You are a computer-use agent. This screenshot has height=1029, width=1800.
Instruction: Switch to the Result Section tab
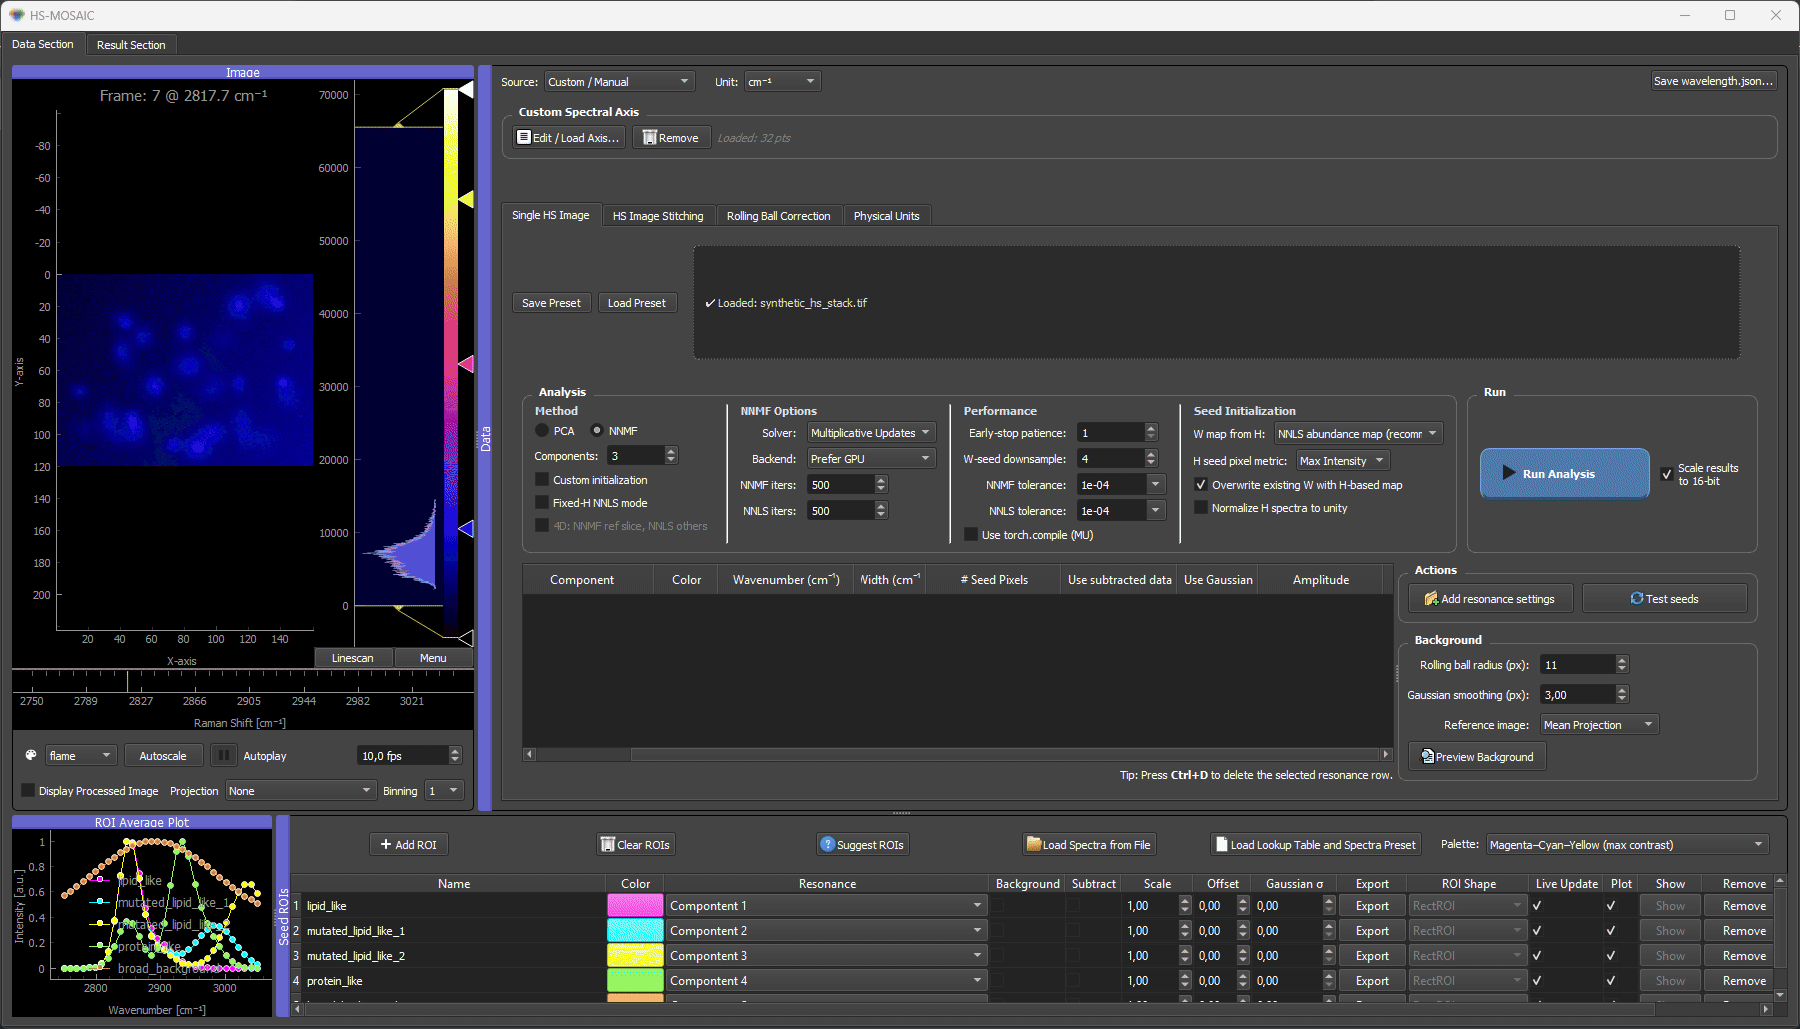131,45
